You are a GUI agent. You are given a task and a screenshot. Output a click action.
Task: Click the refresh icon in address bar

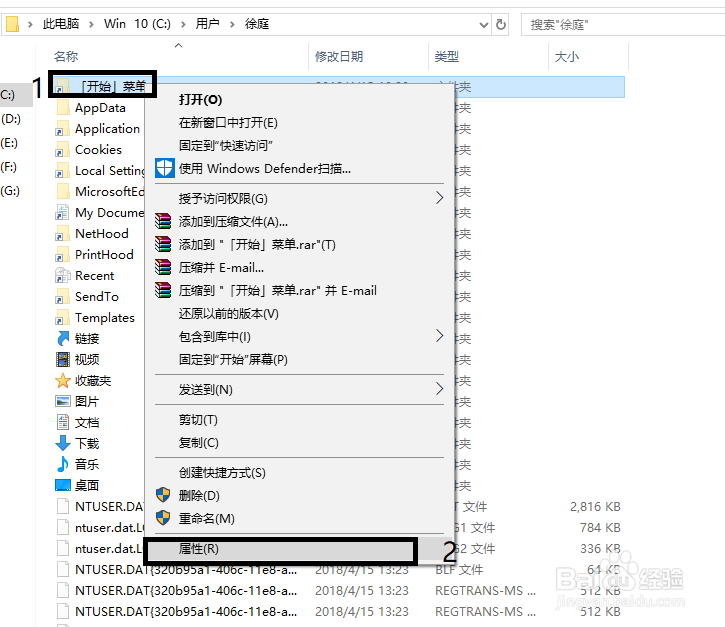click(x=501, y=24)
